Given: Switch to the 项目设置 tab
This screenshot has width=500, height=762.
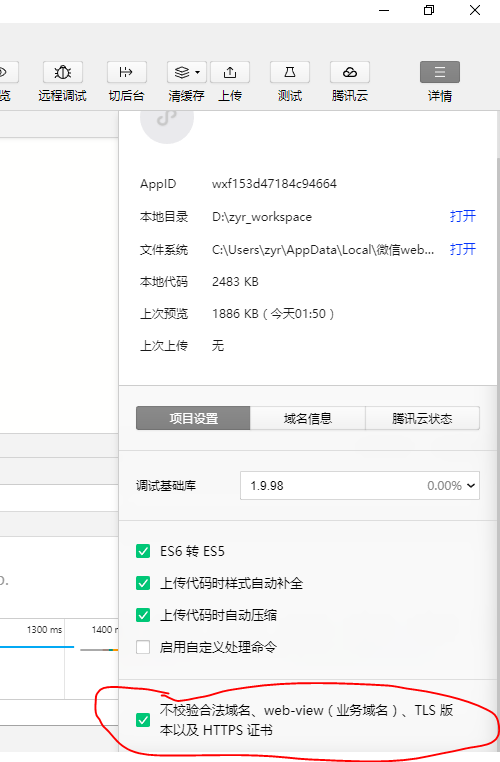Looking at the screenshot, I should point(193,418).
